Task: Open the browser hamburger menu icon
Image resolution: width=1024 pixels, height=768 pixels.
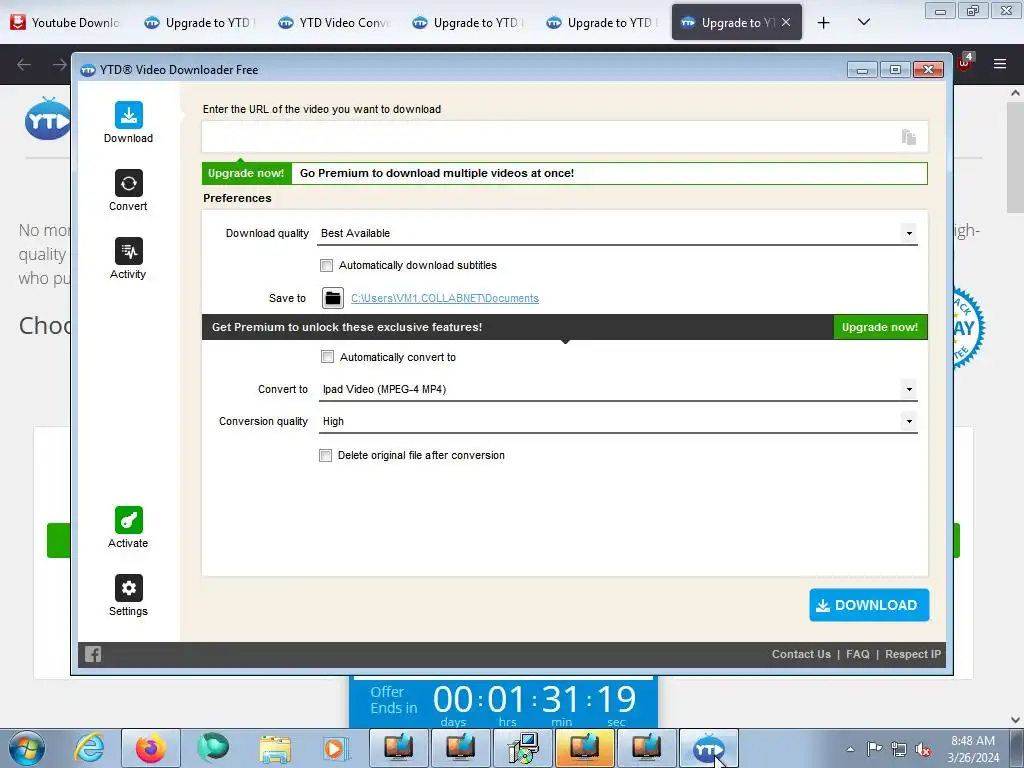Action: [x=1000, y=64]
